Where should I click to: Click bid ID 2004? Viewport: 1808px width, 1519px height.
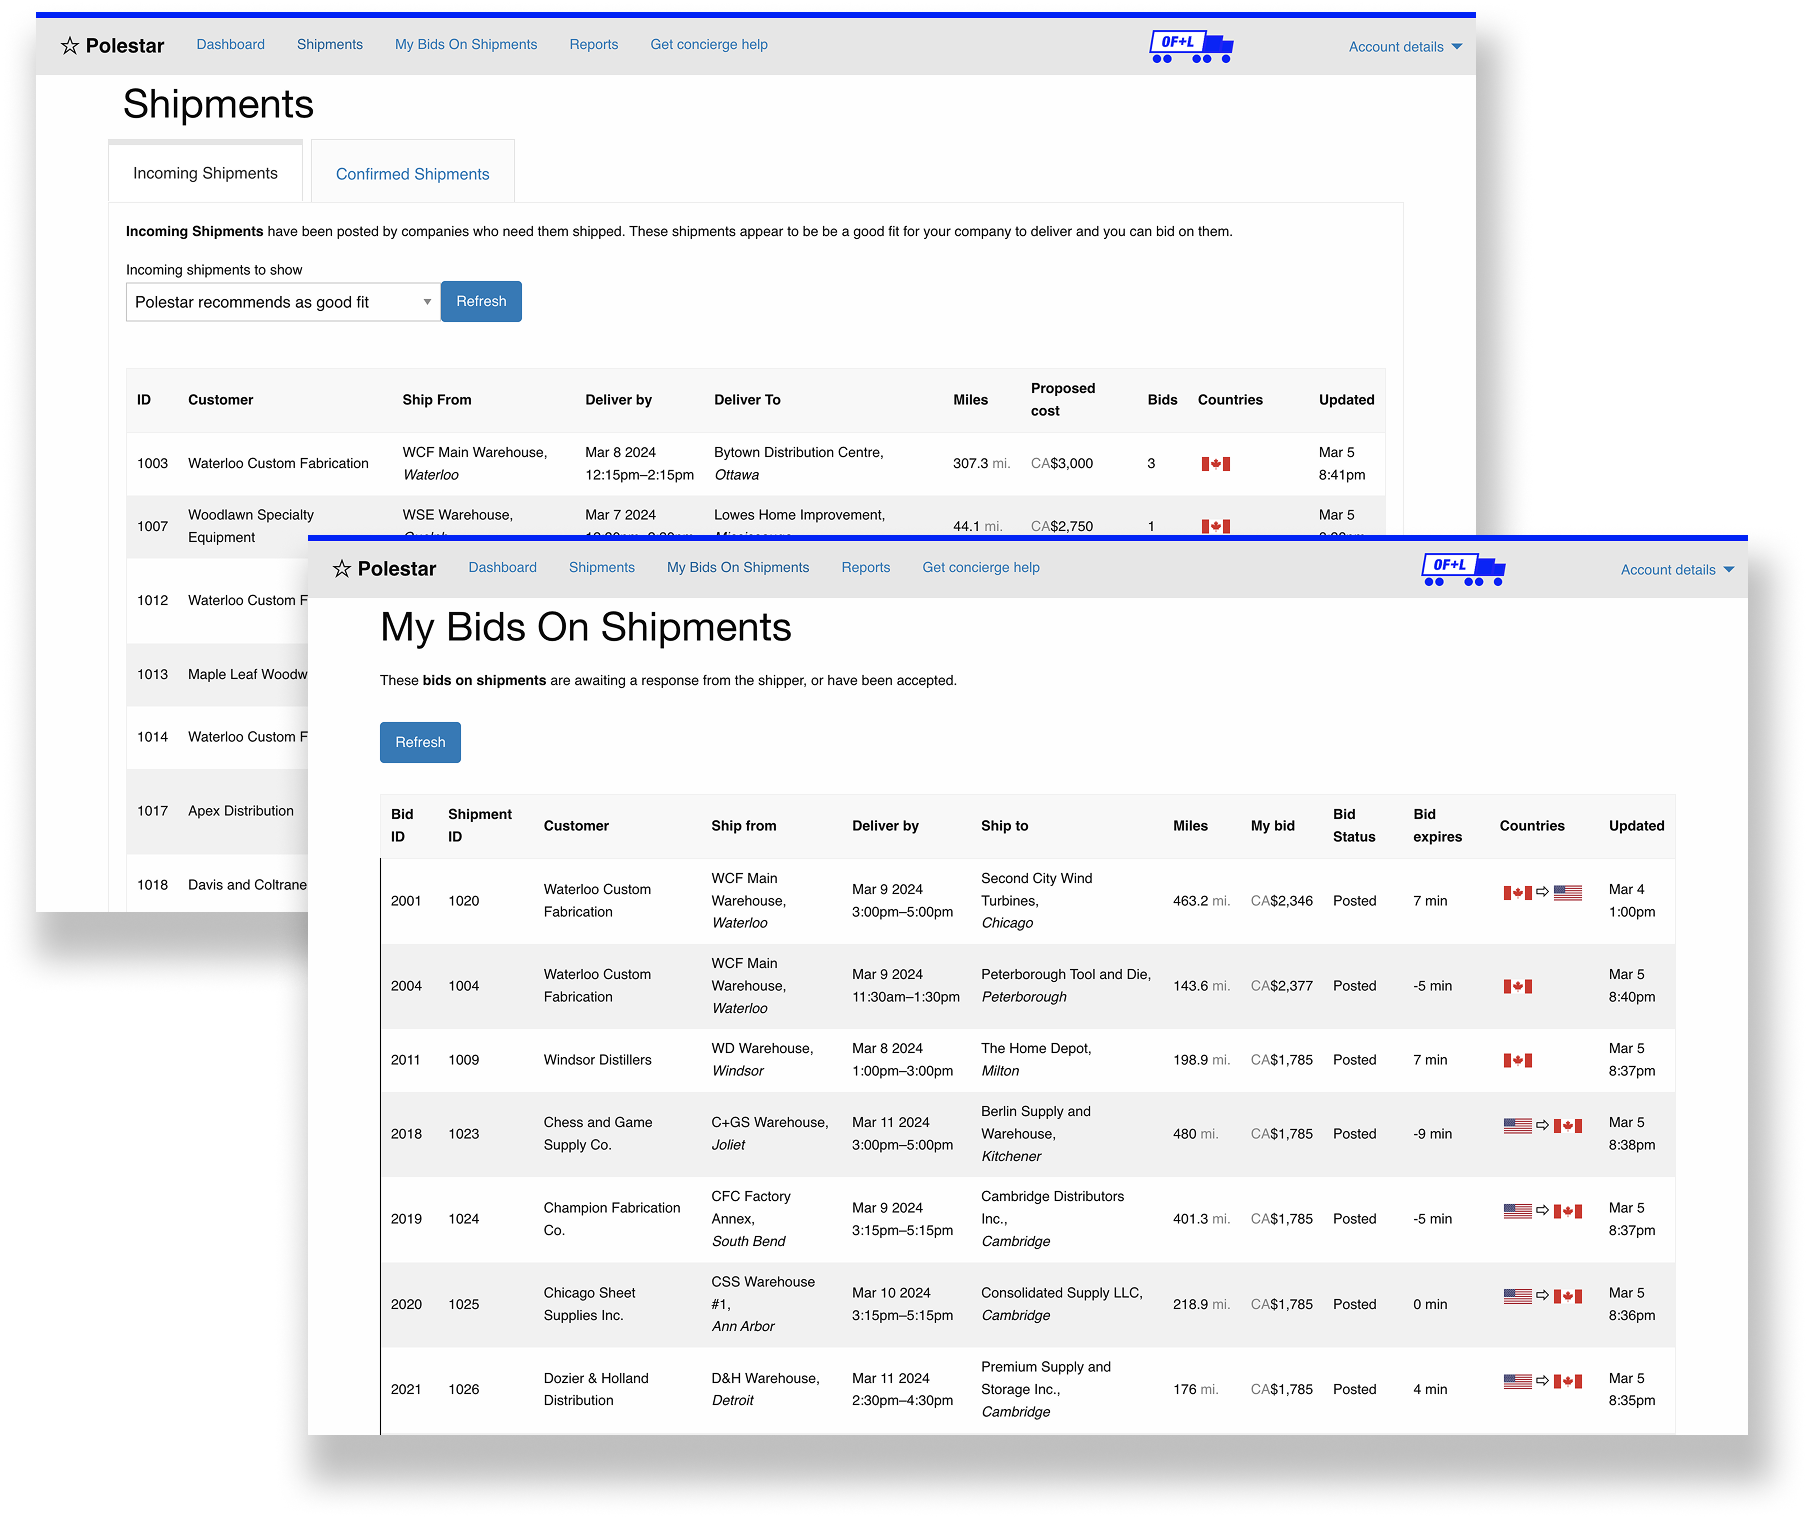point(406,986)
